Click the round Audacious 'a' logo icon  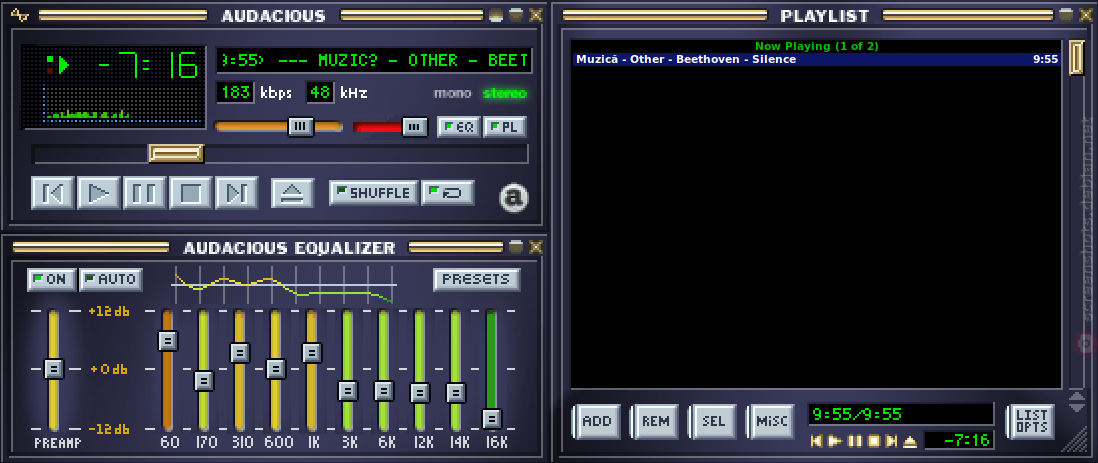[x=514, y=198]
